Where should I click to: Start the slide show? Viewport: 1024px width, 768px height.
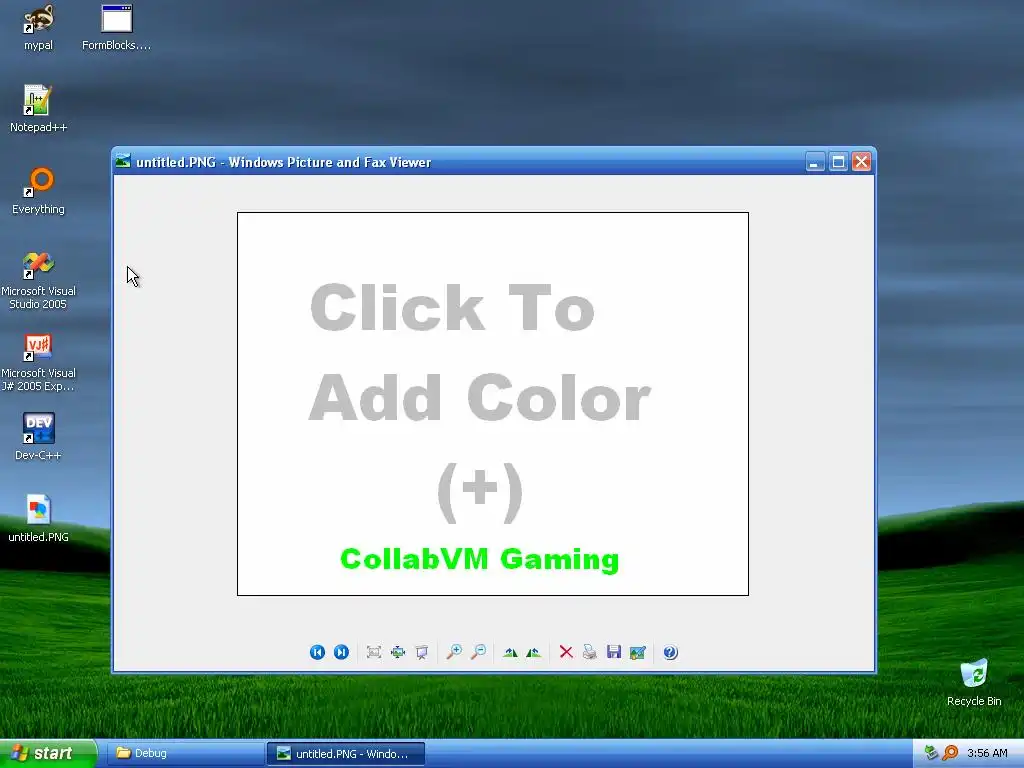(422, 652)
